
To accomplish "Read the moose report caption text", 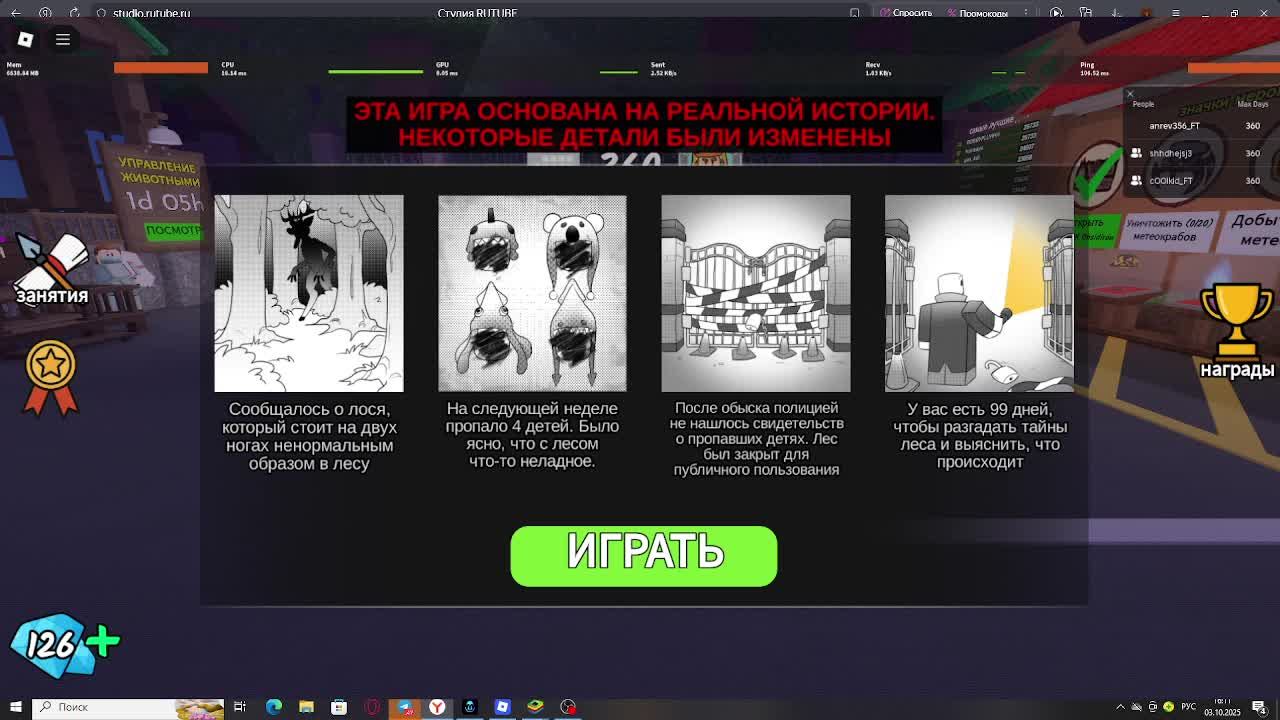I will click(x=309, y=436).
